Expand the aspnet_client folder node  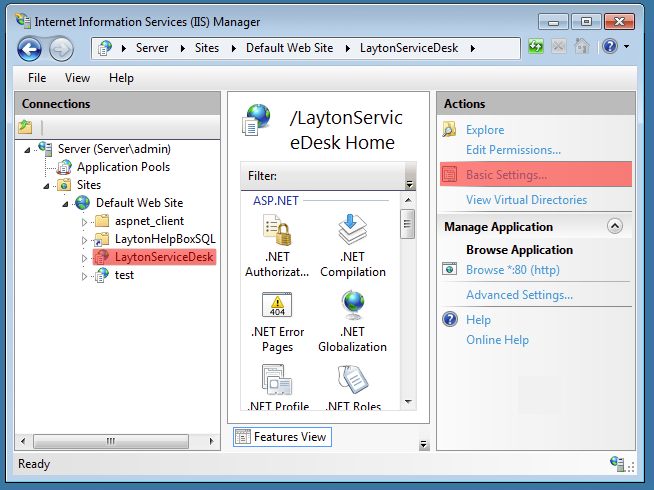pos(84,222)
